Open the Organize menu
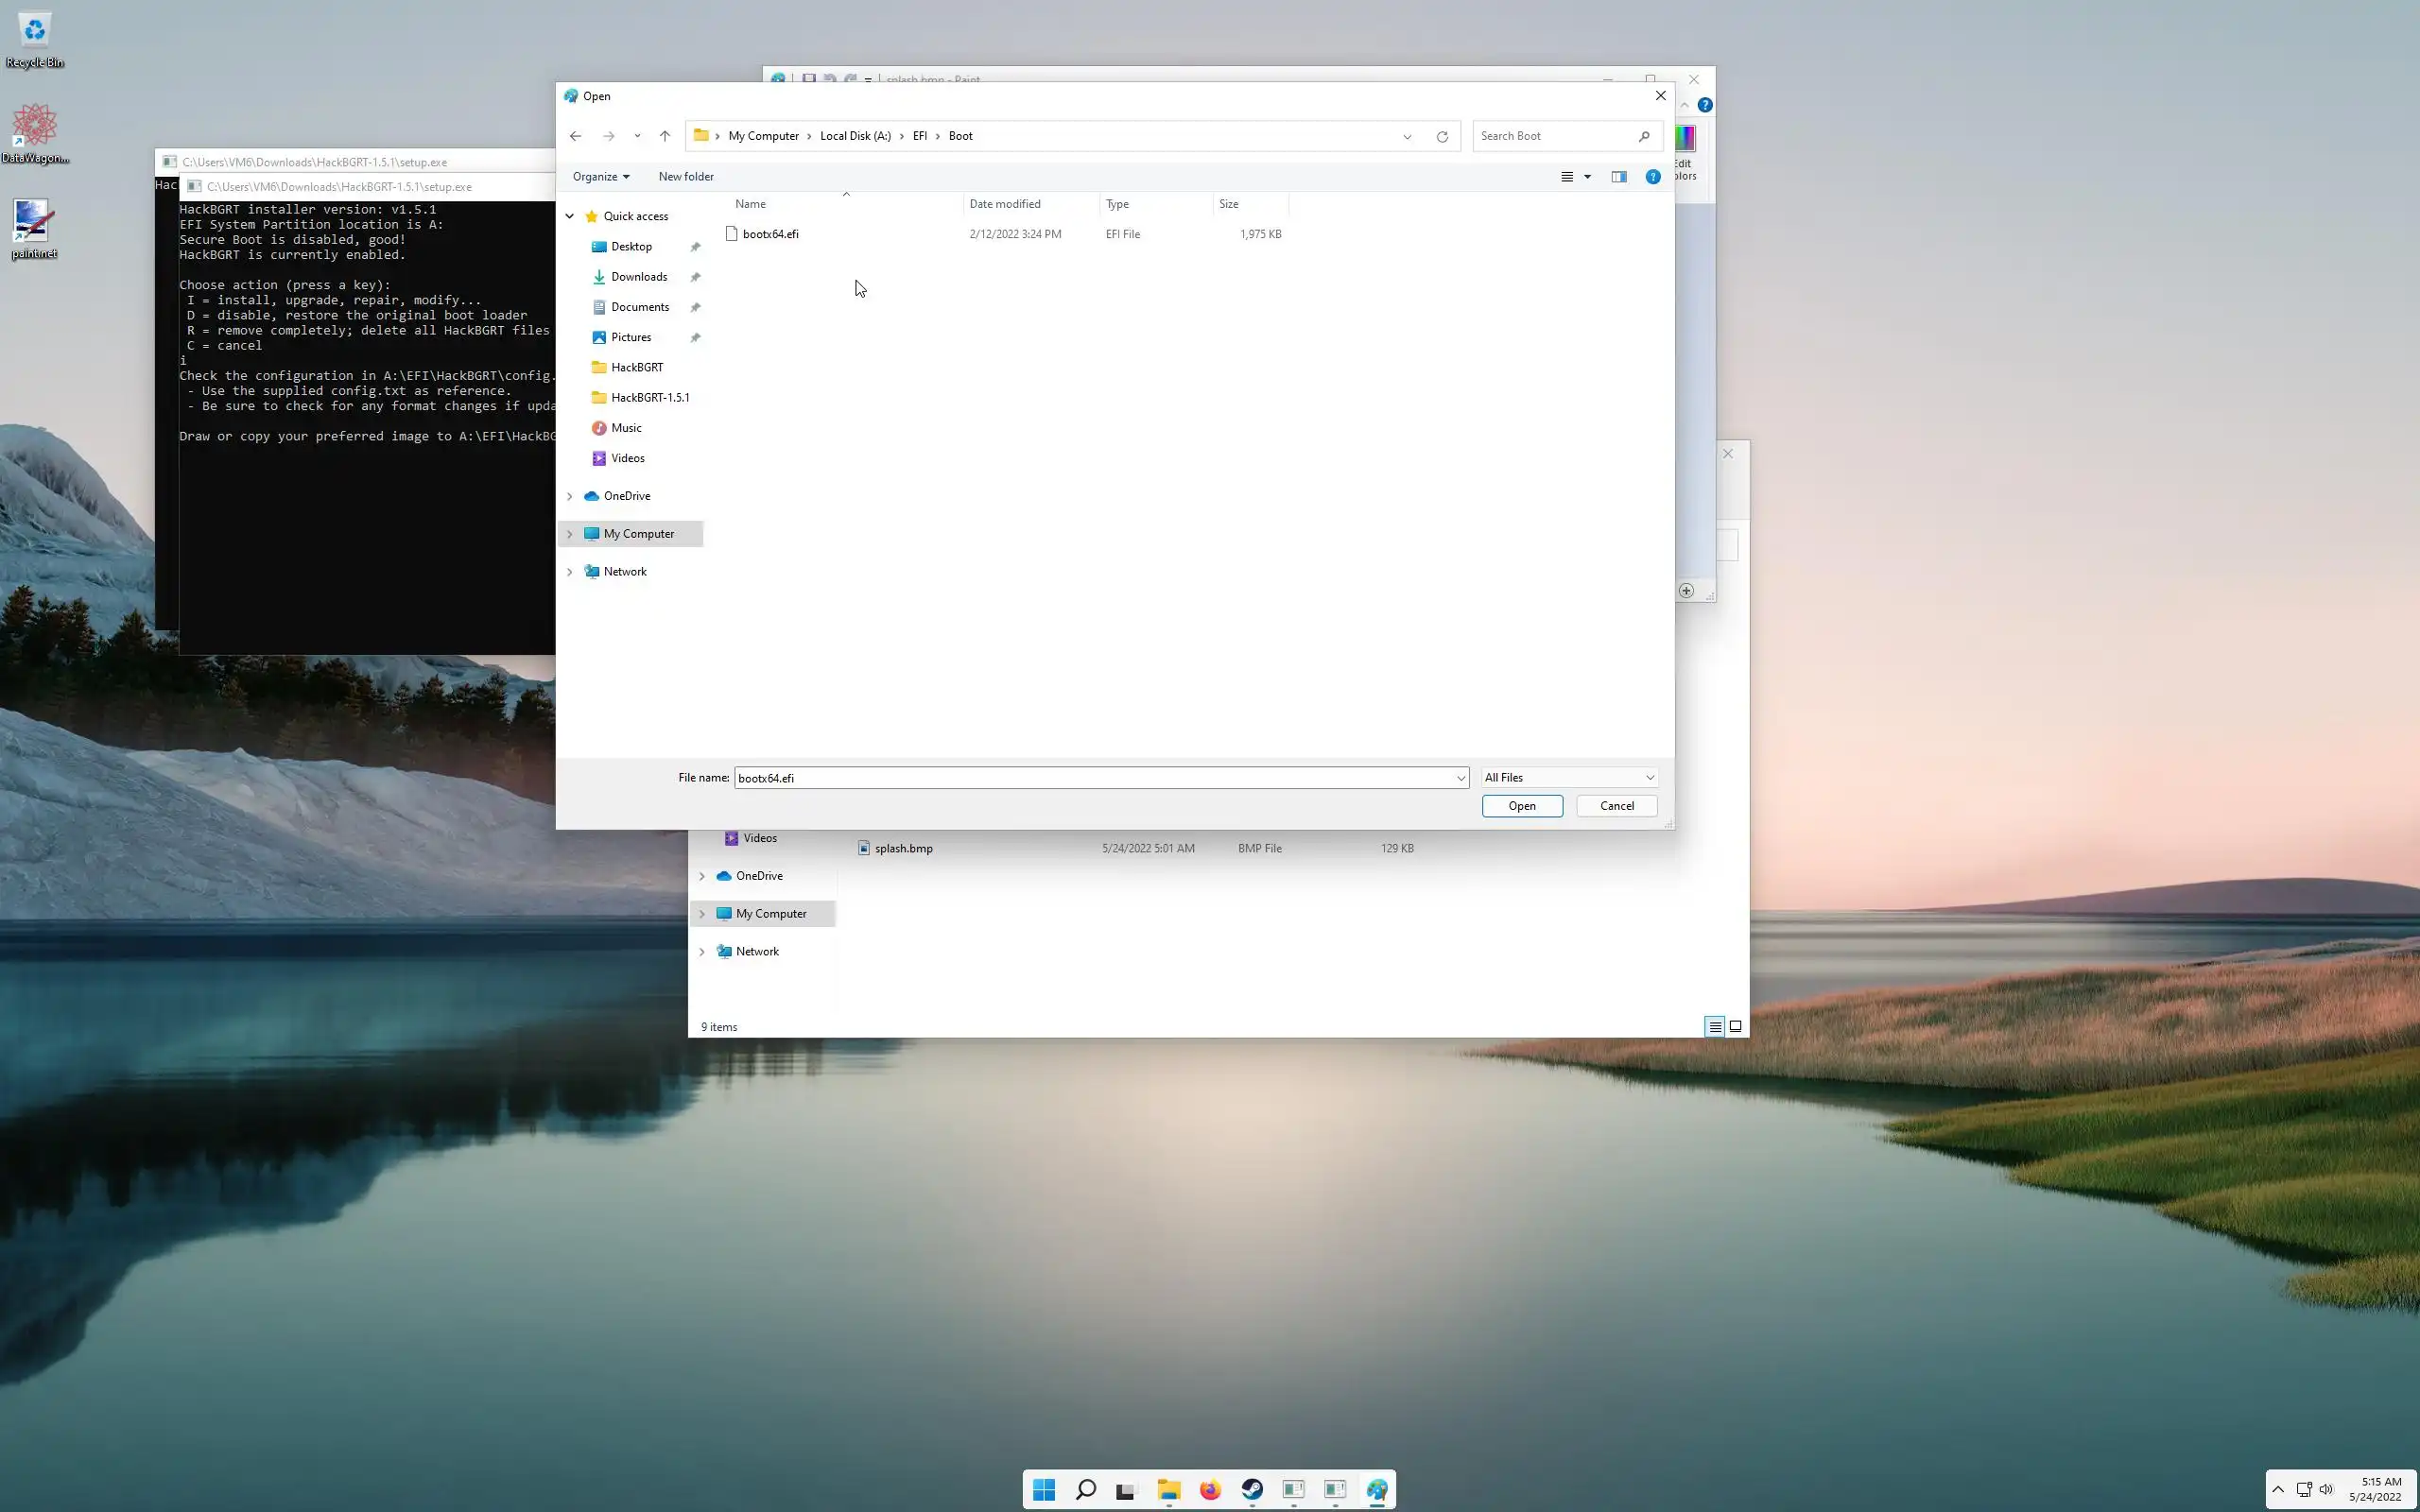 (600, 177)
